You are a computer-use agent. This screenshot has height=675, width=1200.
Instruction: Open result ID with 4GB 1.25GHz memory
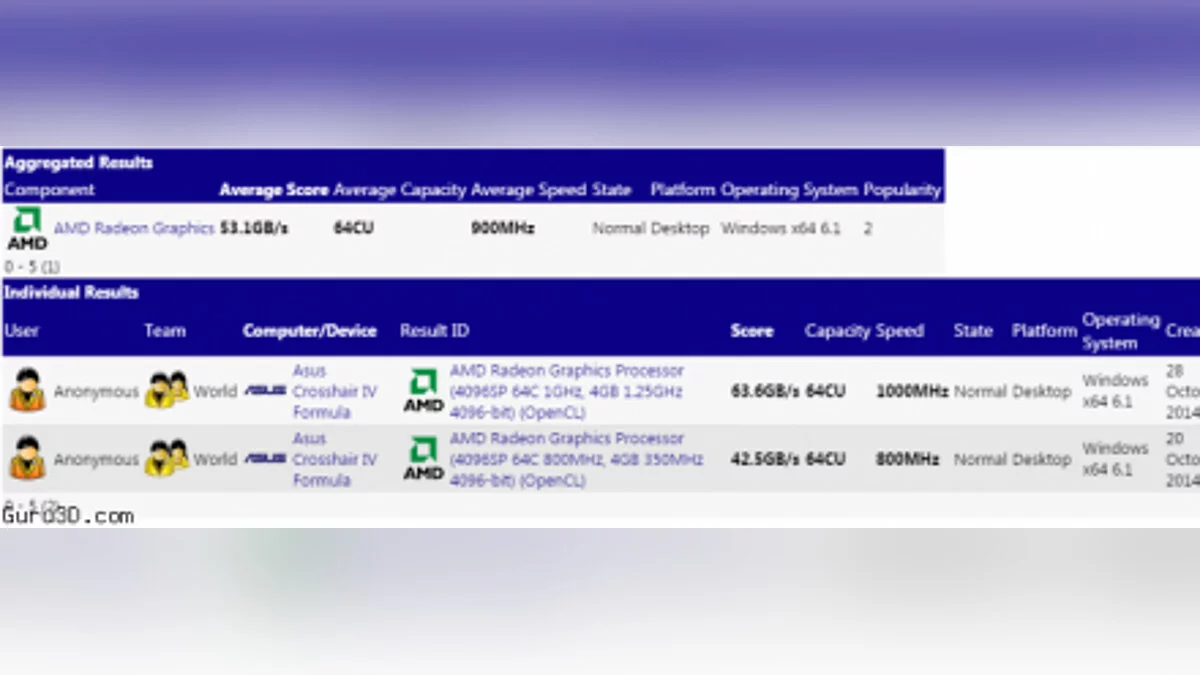click(x=567, y=391)
